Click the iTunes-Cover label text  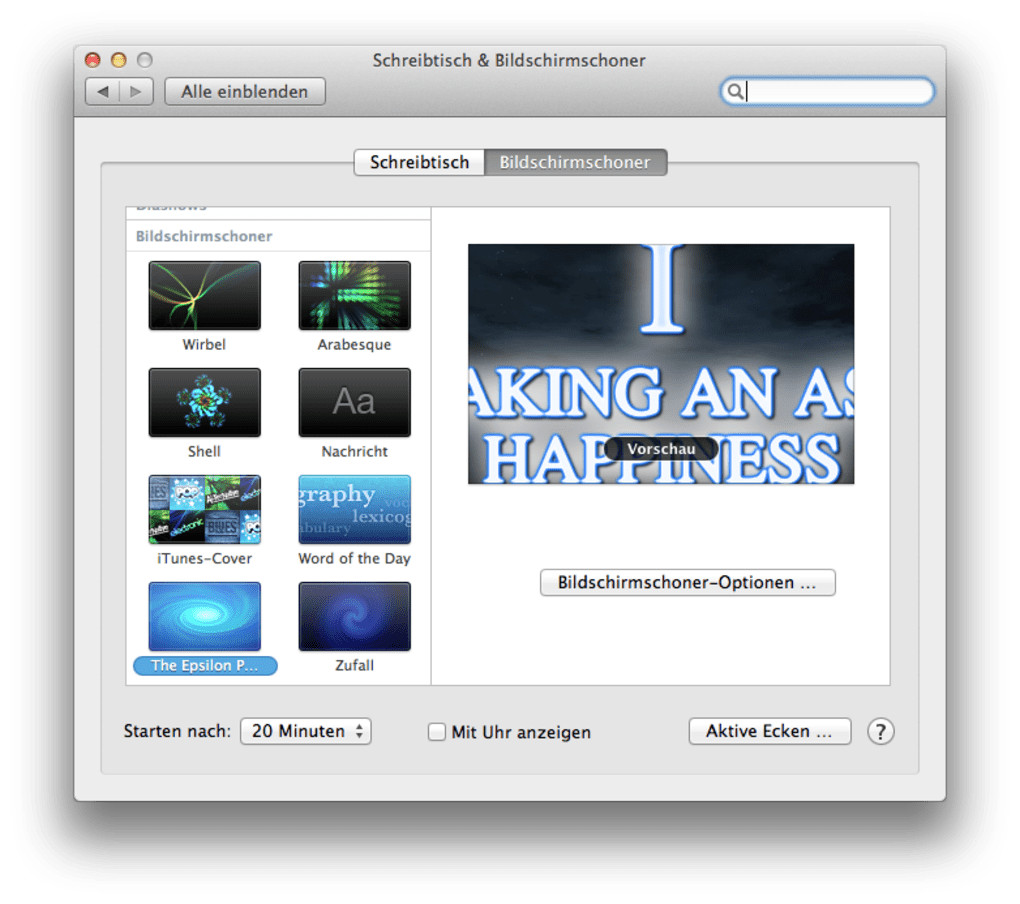[204, 558]
